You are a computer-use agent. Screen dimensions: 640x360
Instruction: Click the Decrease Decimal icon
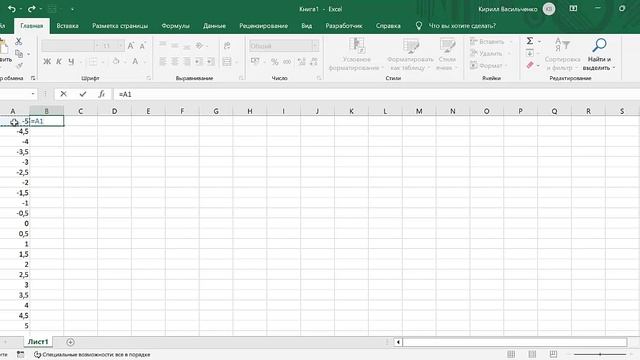point(314,62)
